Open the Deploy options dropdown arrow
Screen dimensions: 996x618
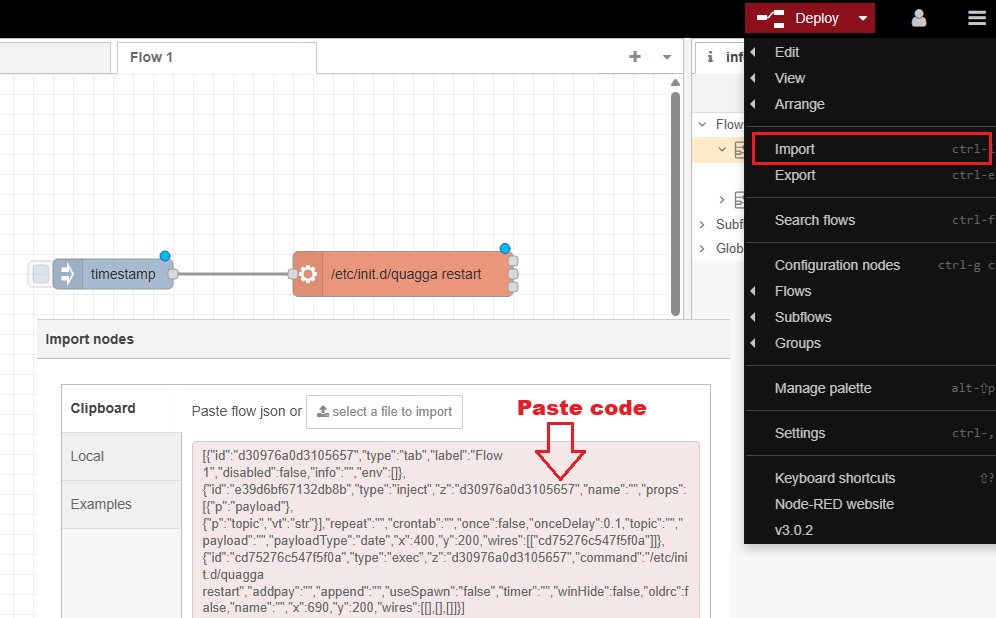point(862,18)
